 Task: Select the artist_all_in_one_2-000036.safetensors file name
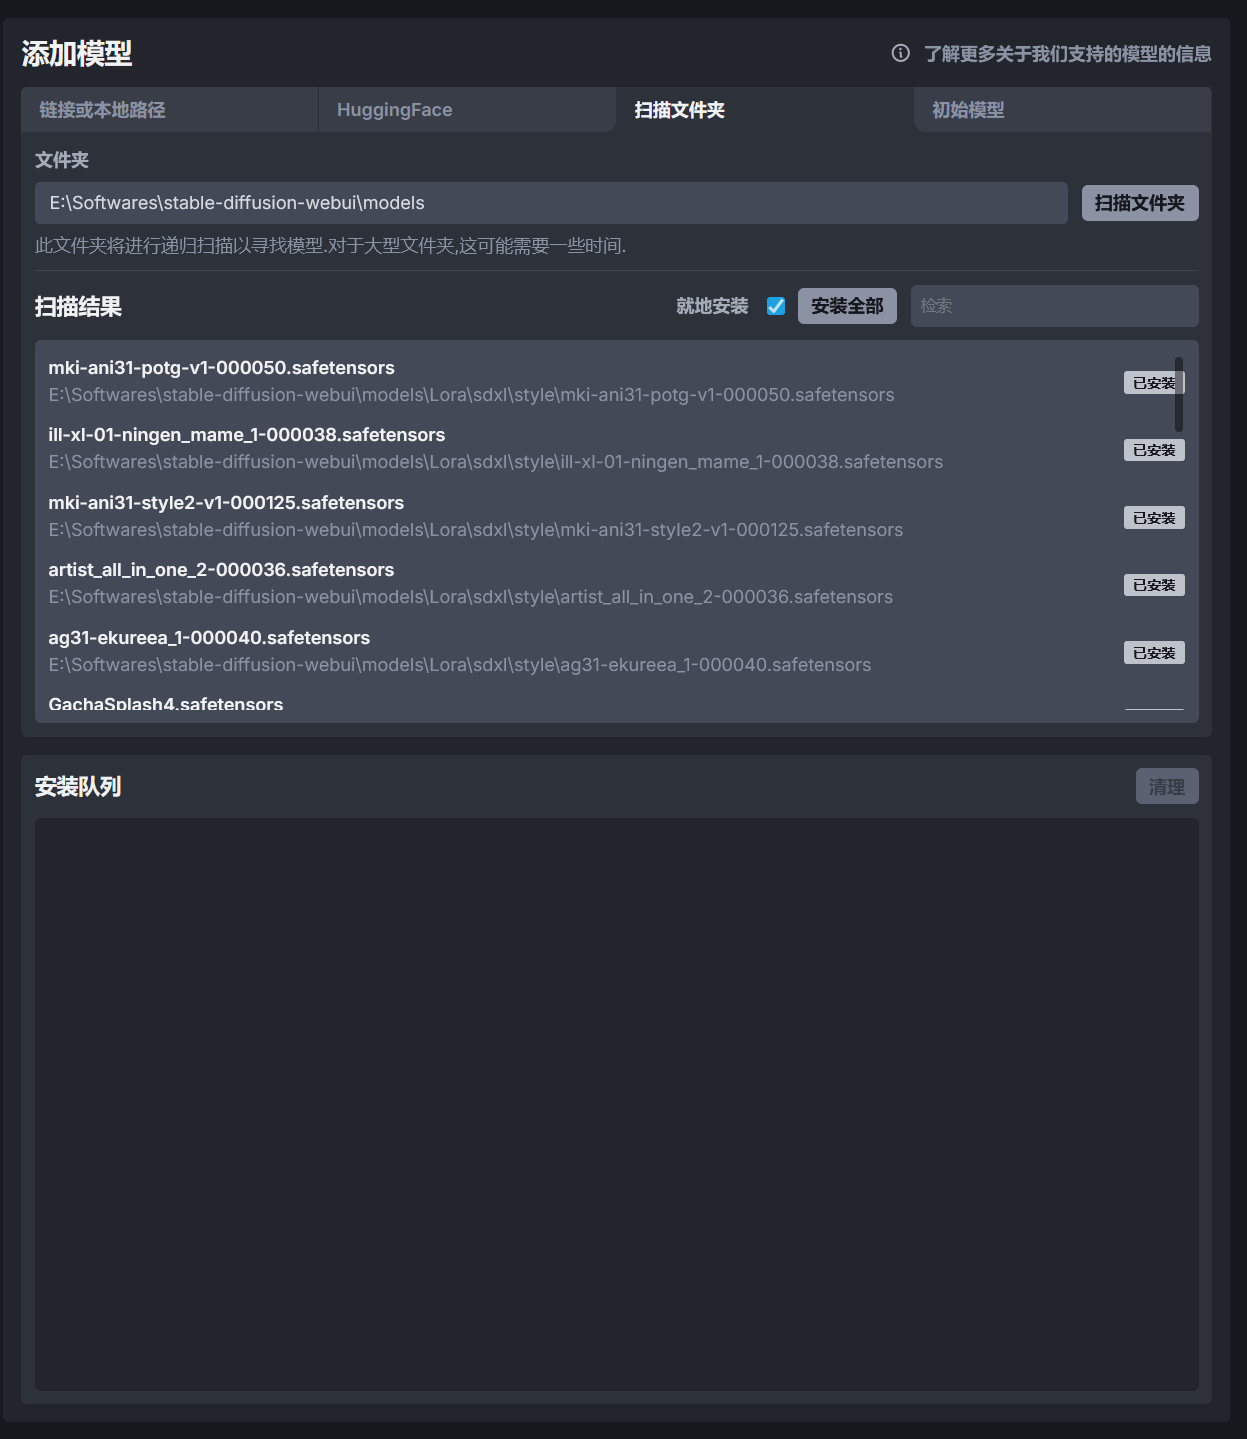pos(221,570)
